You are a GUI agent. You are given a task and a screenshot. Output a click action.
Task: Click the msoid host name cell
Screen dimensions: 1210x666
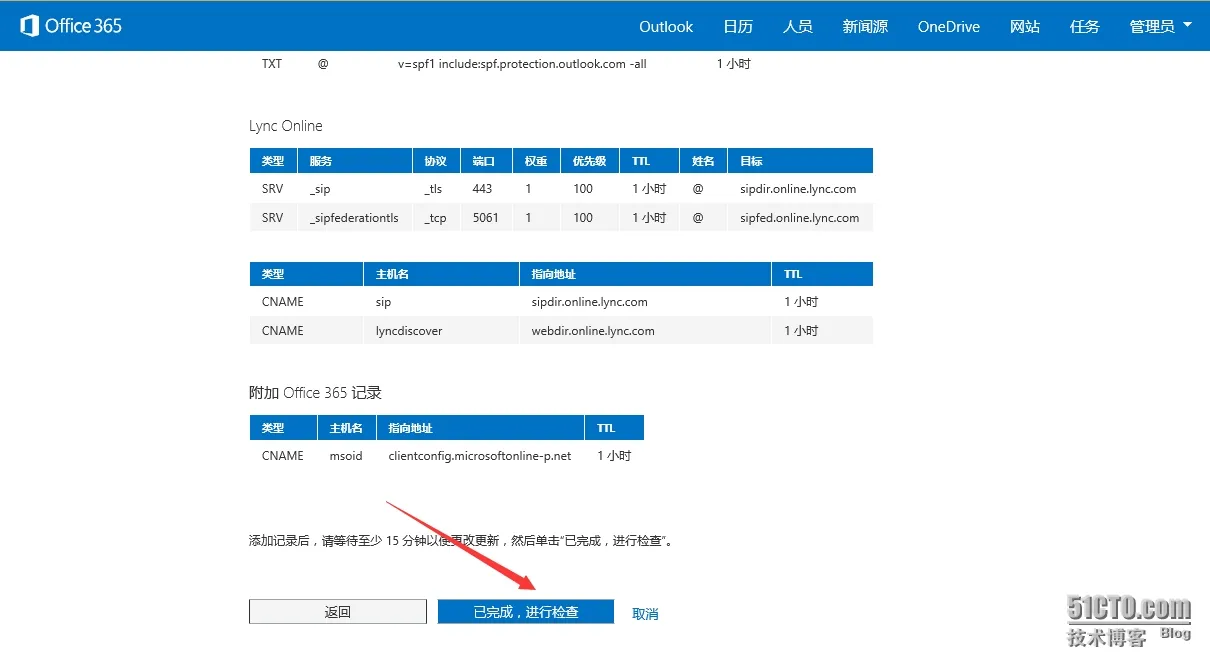347,456
